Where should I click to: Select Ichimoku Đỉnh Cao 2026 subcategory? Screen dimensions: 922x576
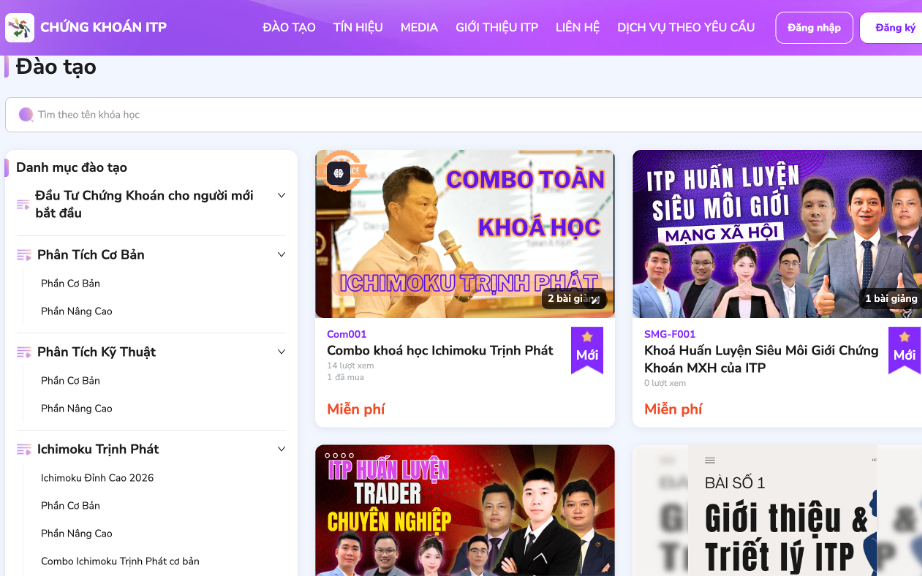[x=97, y=478]
